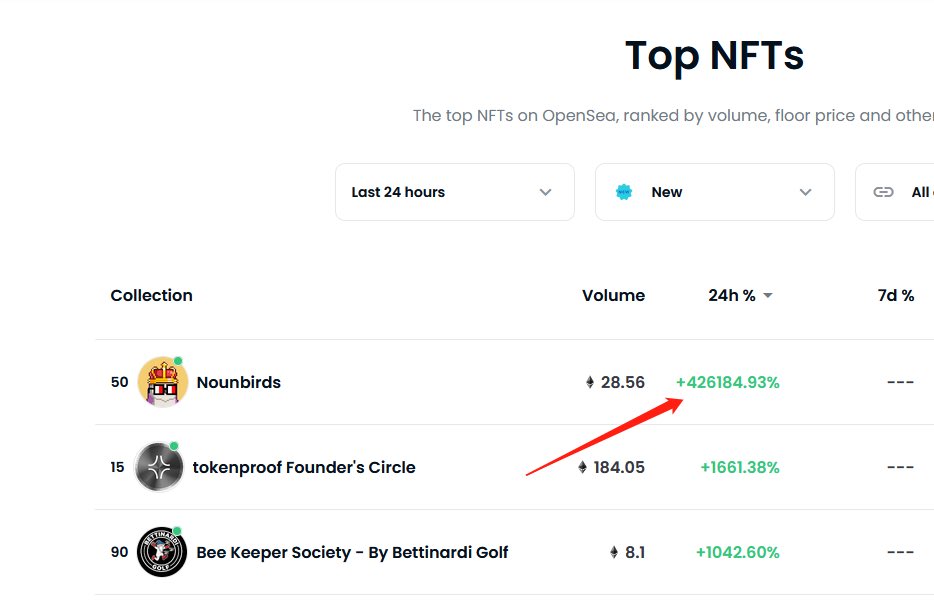Click the chain link icon

point(883,192)
